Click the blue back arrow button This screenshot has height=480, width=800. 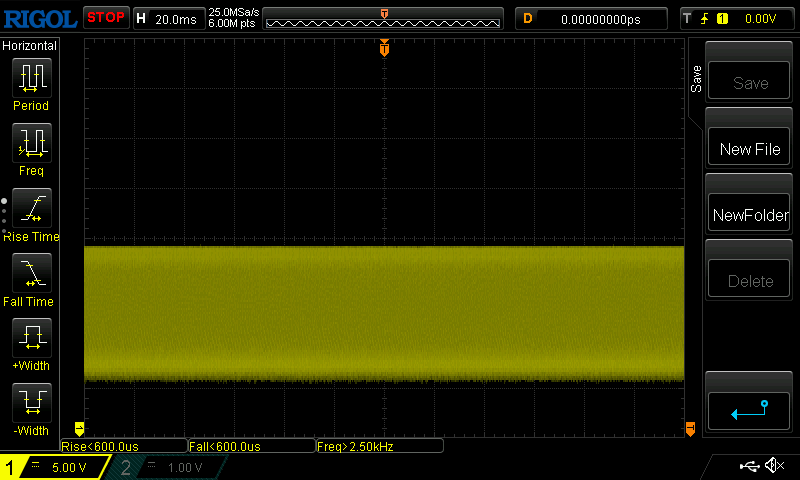point(749,411)
